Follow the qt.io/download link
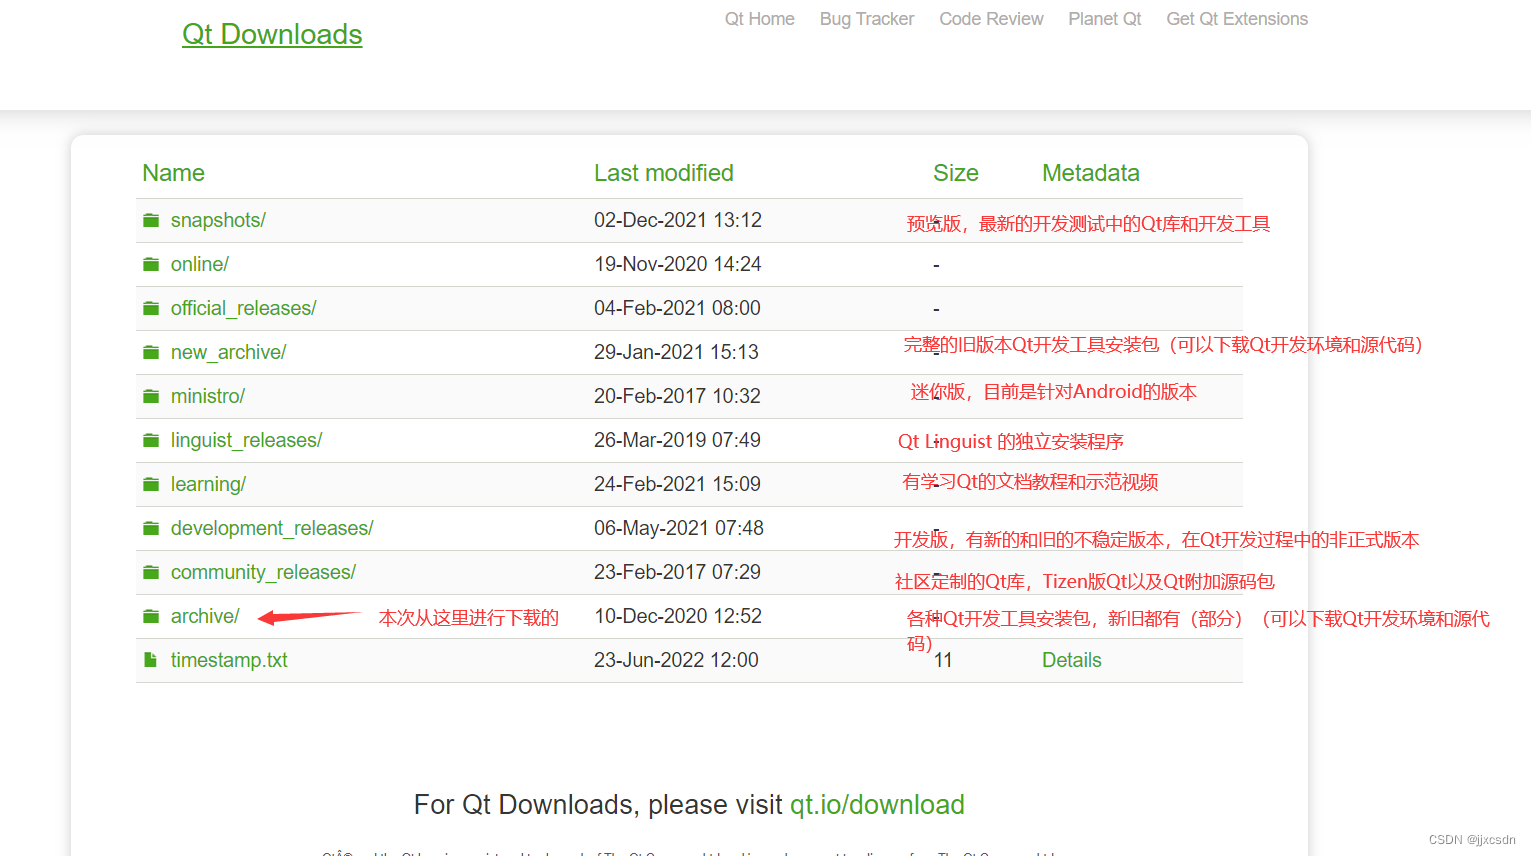This screenshot has height=856, width=1531. coord(877,805)
